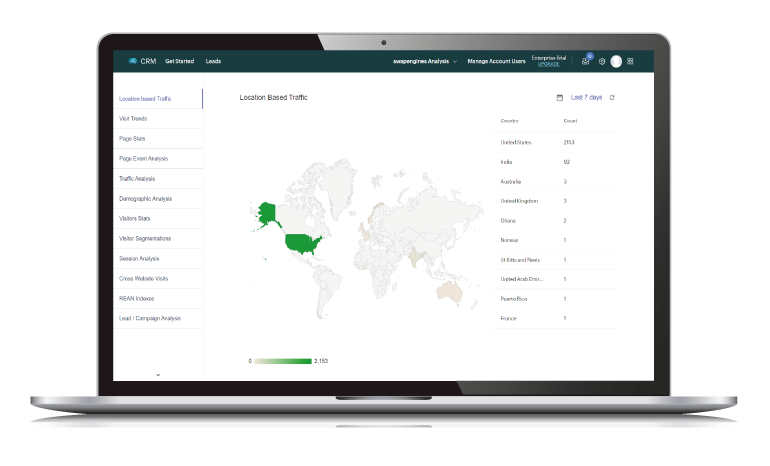Screen dimensions: 770x466
Task: Click Manage Account Users
Action: click(x=496, y=61)
